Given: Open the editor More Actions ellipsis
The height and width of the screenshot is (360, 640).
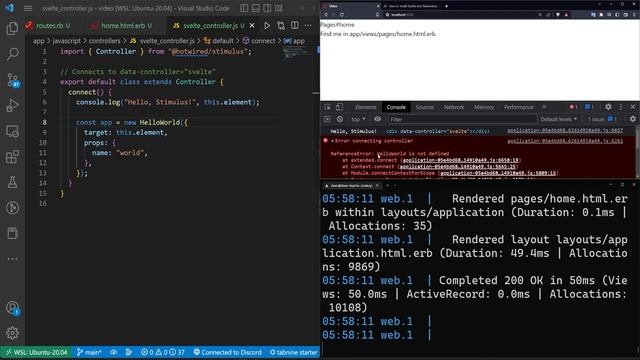Looking at the screenshot, I should [308, 25].
